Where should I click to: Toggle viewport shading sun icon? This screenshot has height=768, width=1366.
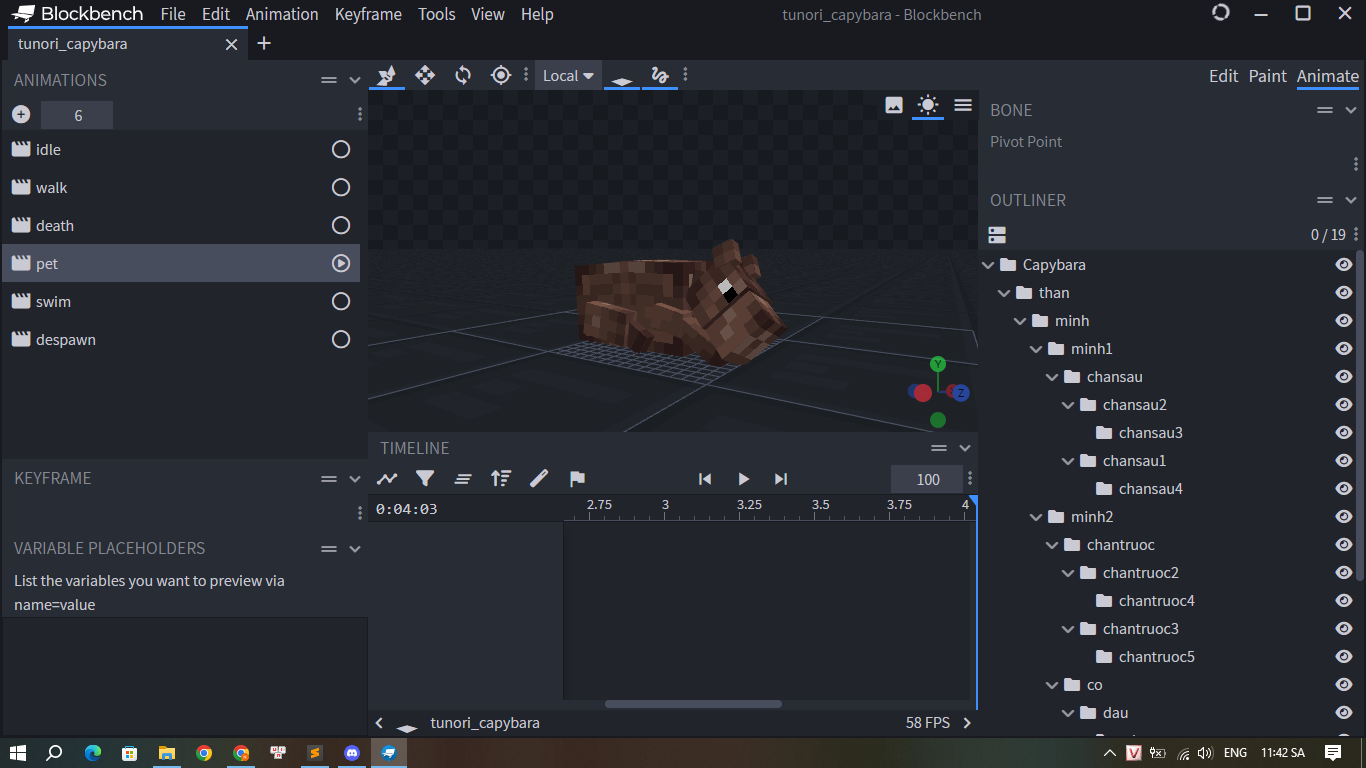tap(928, 105)
